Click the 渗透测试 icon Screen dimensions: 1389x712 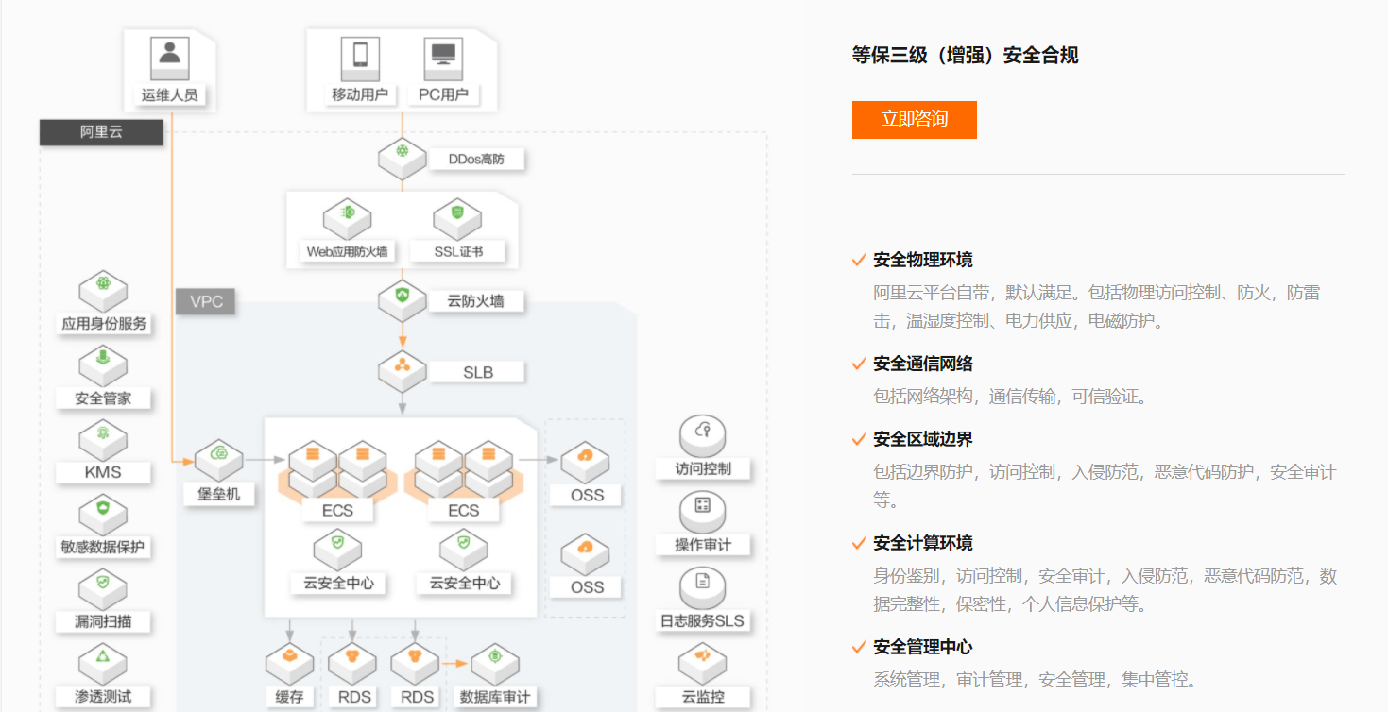click(103, 663)
